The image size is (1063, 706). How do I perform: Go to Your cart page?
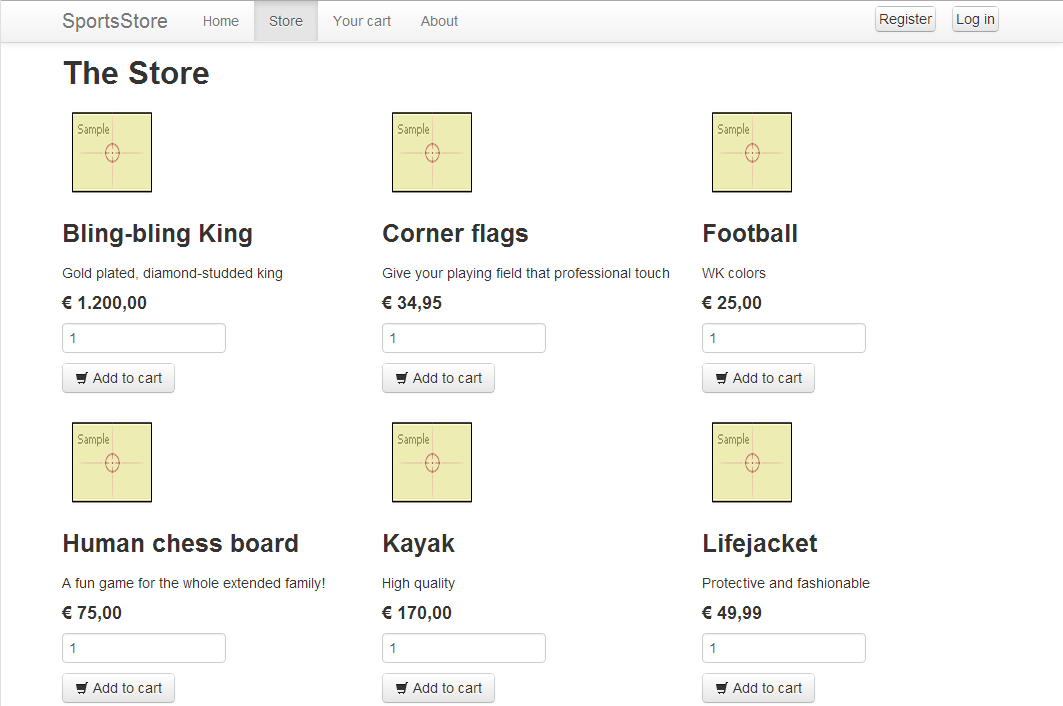(x=361, y=21)
